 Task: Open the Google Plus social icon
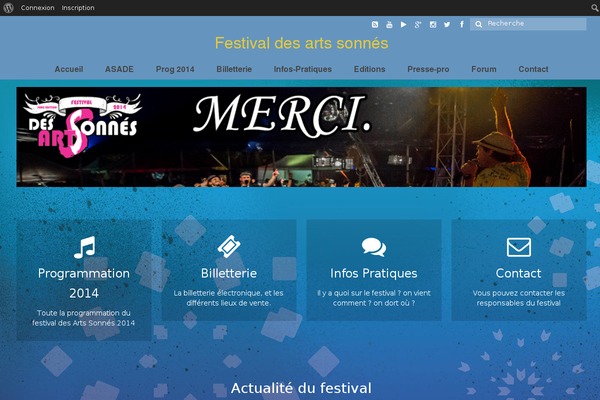click(418, 24)
